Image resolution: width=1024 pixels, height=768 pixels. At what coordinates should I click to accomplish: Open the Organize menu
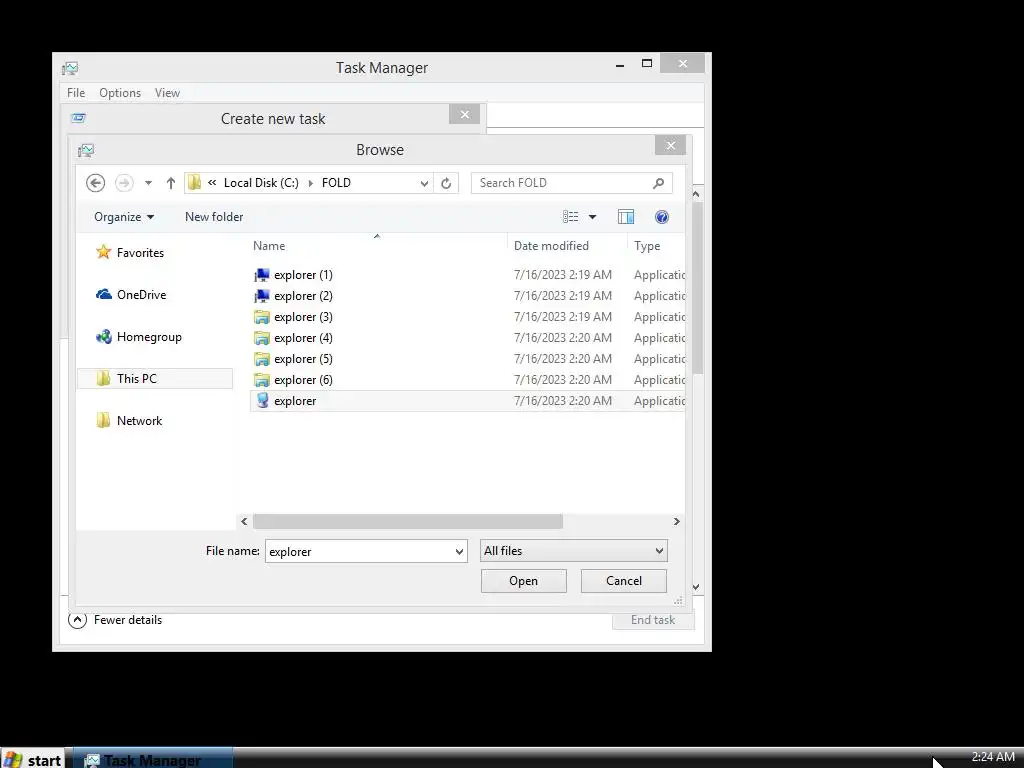[x=123, y=217]
